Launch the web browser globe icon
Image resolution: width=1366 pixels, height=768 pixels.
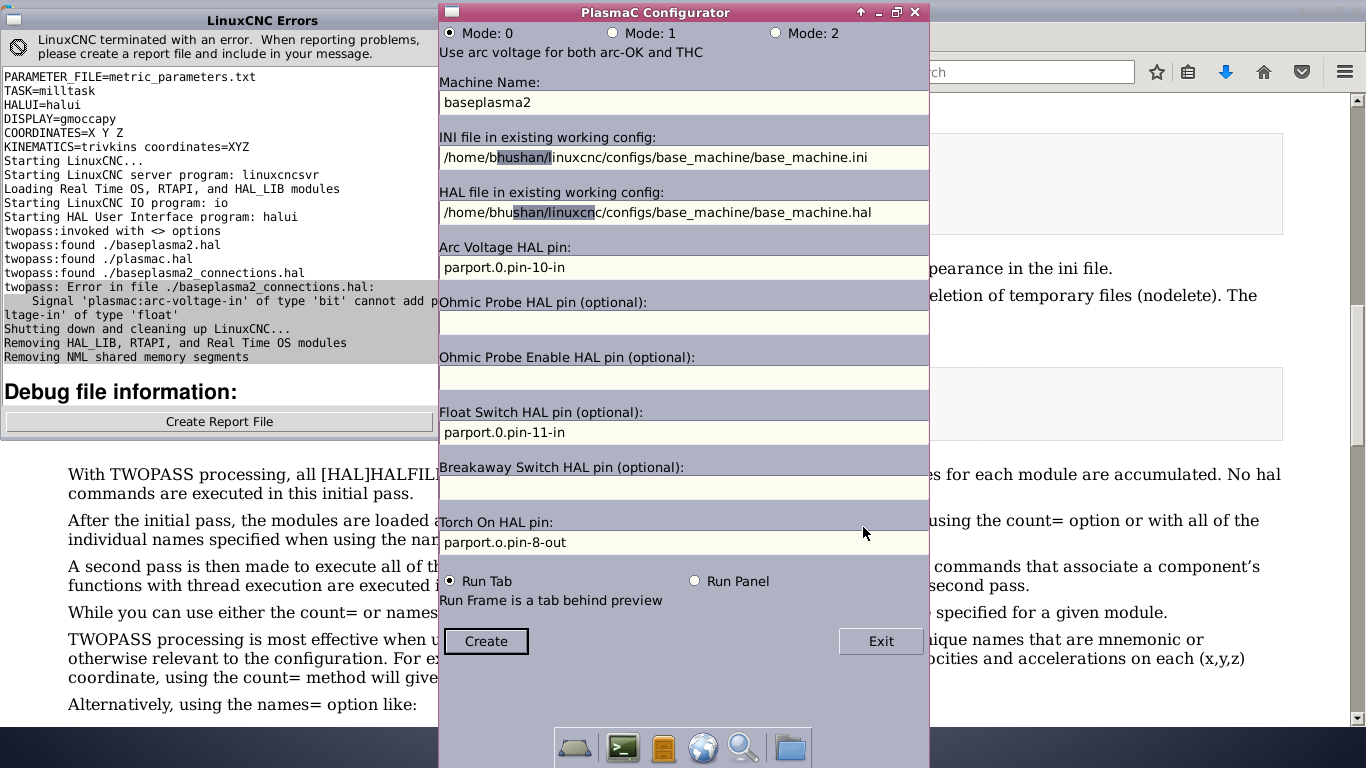click(x=703, y=748)
